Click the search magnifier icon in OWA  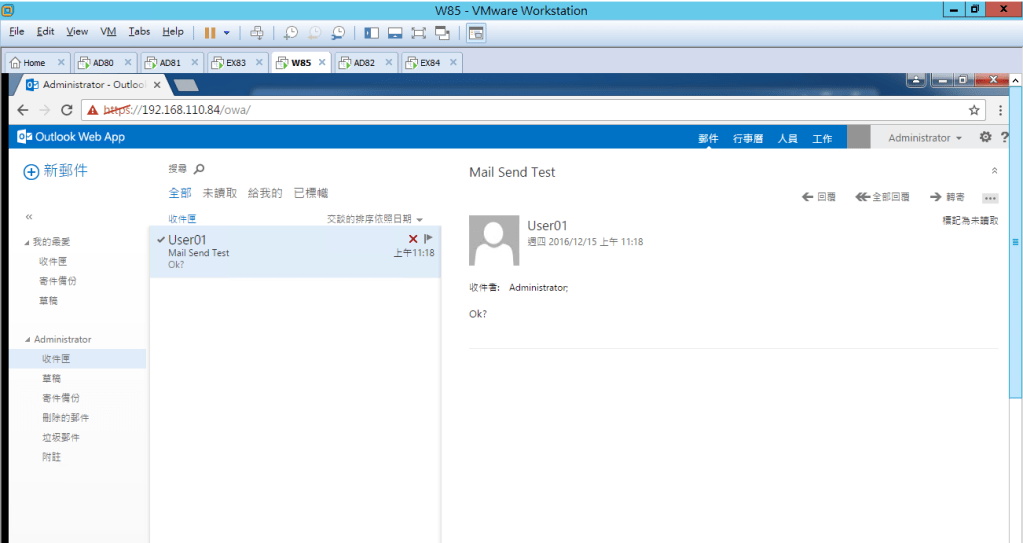[x=199, y=170]
